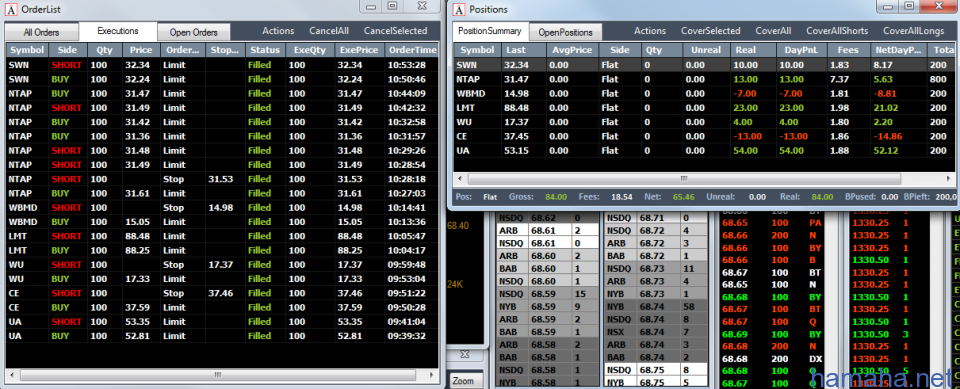Image resolution: width=960 pixels, height=389 pixels.
Task: Select UA row in Positions summary
Action: 705,150
